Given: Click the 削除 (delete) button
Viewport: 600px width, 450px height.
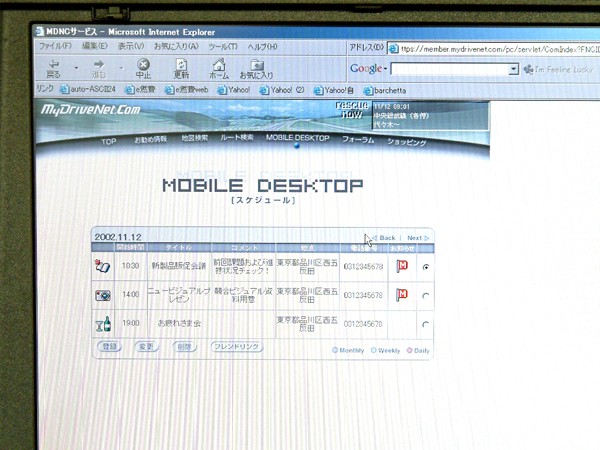Looking at the screenshot, I should [x=185, y=347].
